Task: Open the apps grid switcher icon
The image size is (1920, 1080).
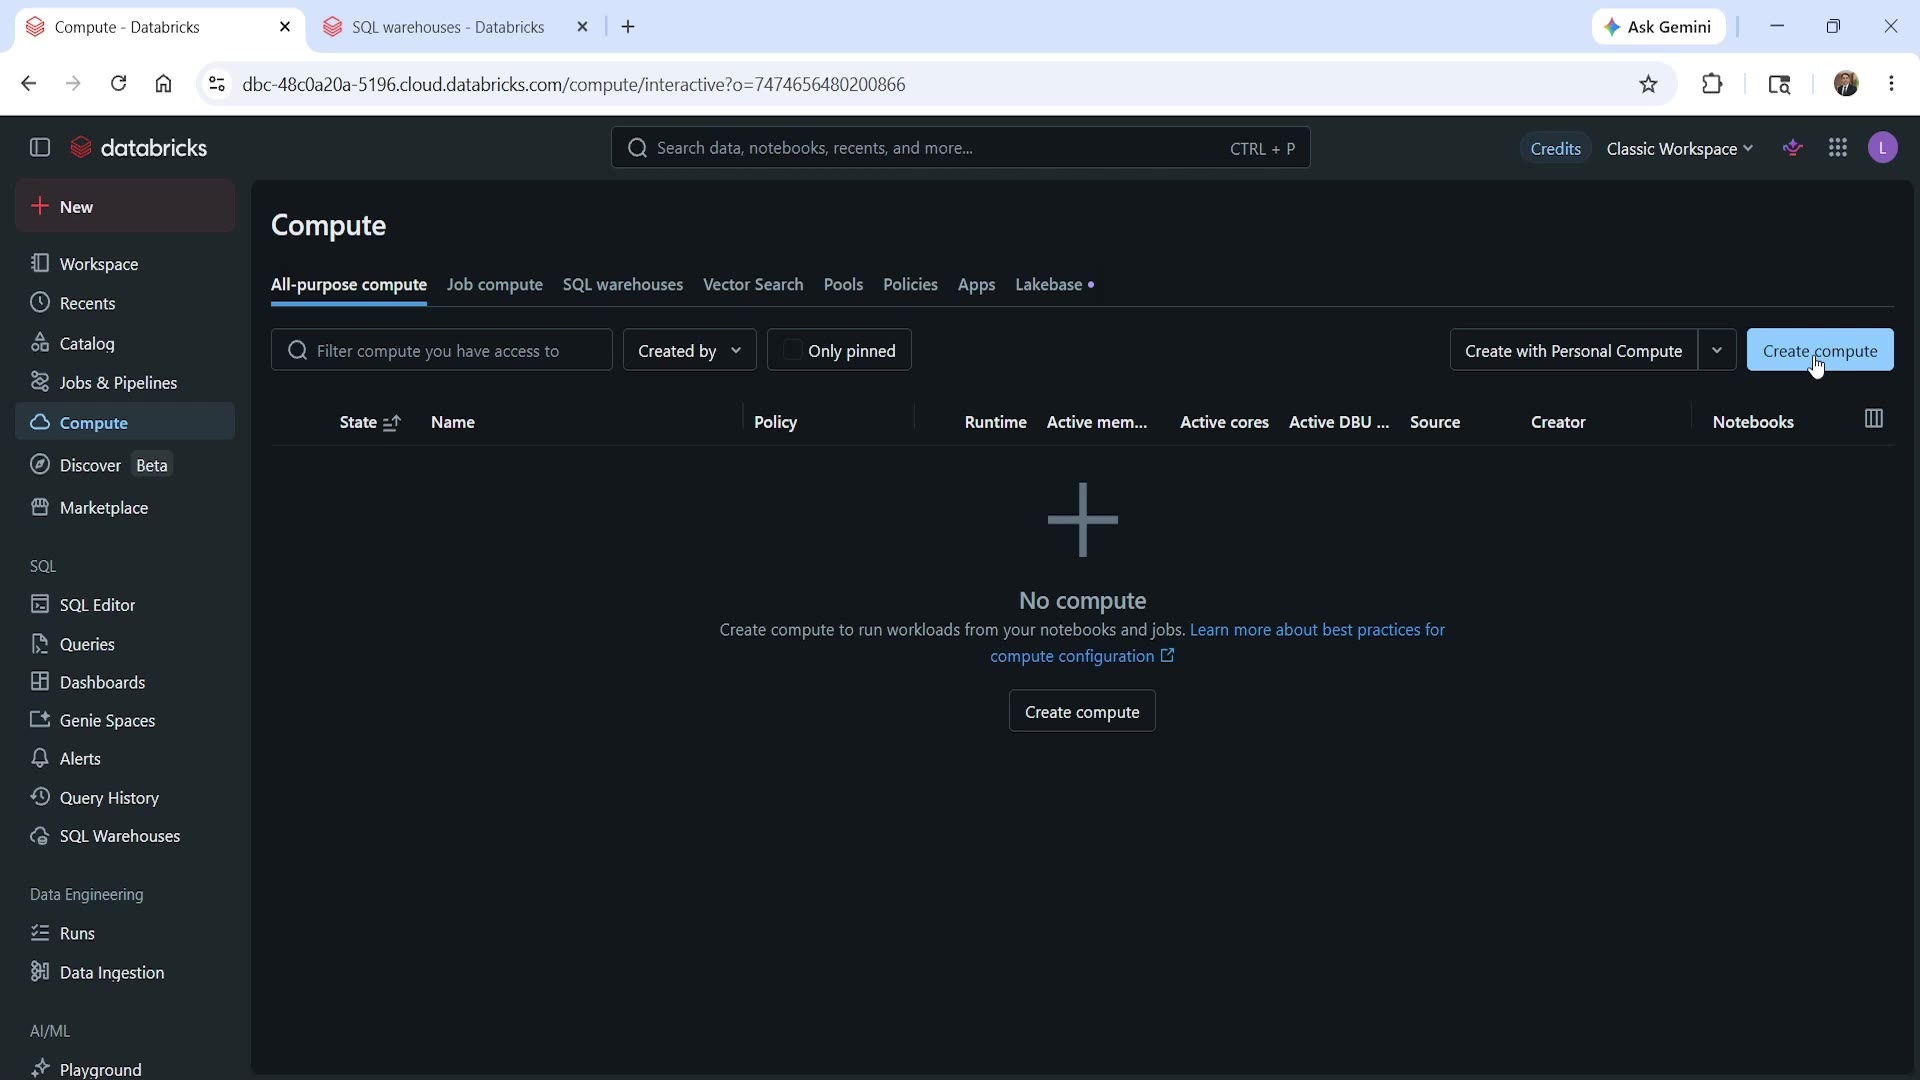Action: (1839, 148)
